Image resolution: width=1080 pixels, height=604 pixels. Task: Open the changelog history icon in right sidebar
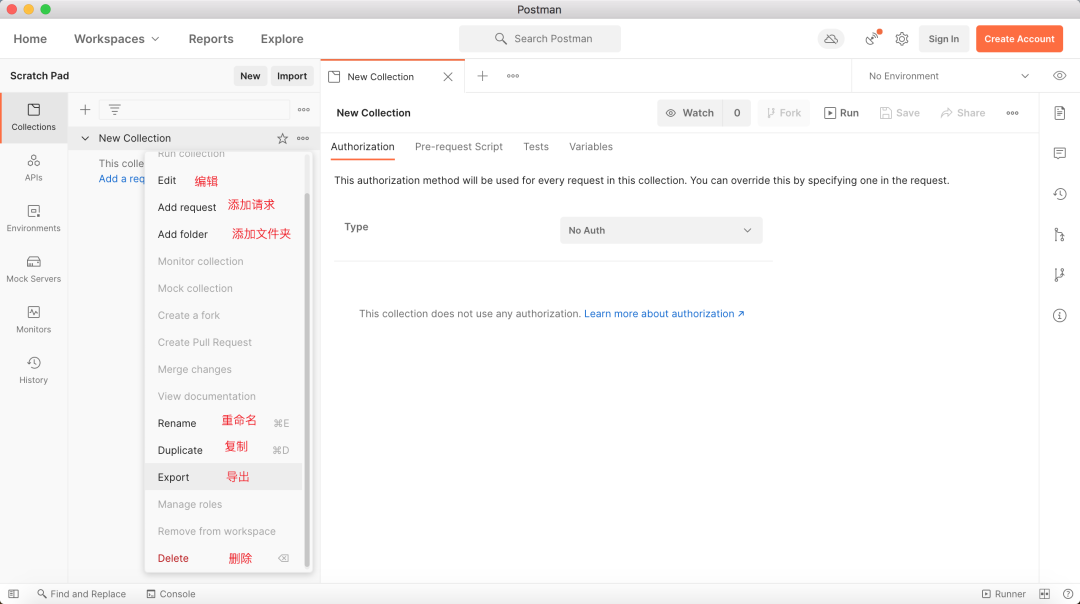tap(1059, 194)
